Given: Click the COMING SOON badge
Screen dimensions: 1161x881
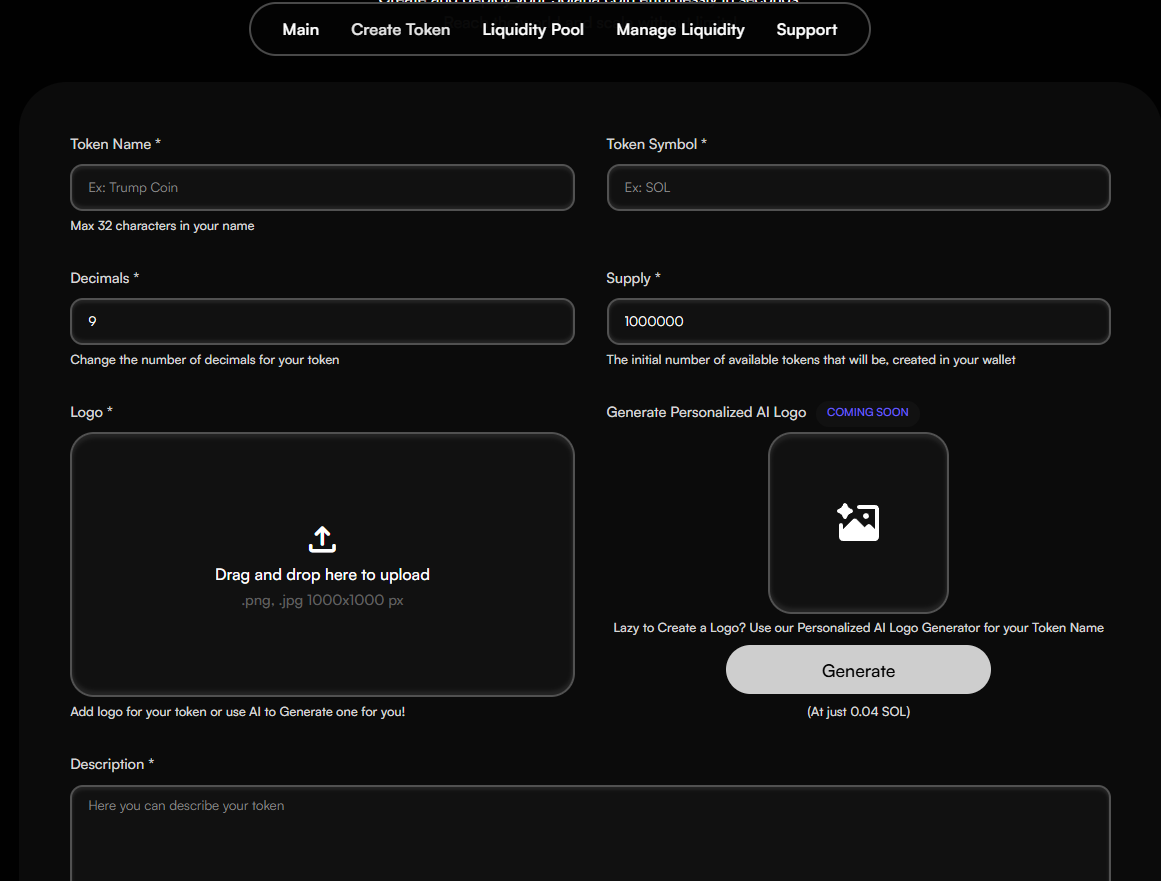Looking at the screenshot, I should 867,412.
